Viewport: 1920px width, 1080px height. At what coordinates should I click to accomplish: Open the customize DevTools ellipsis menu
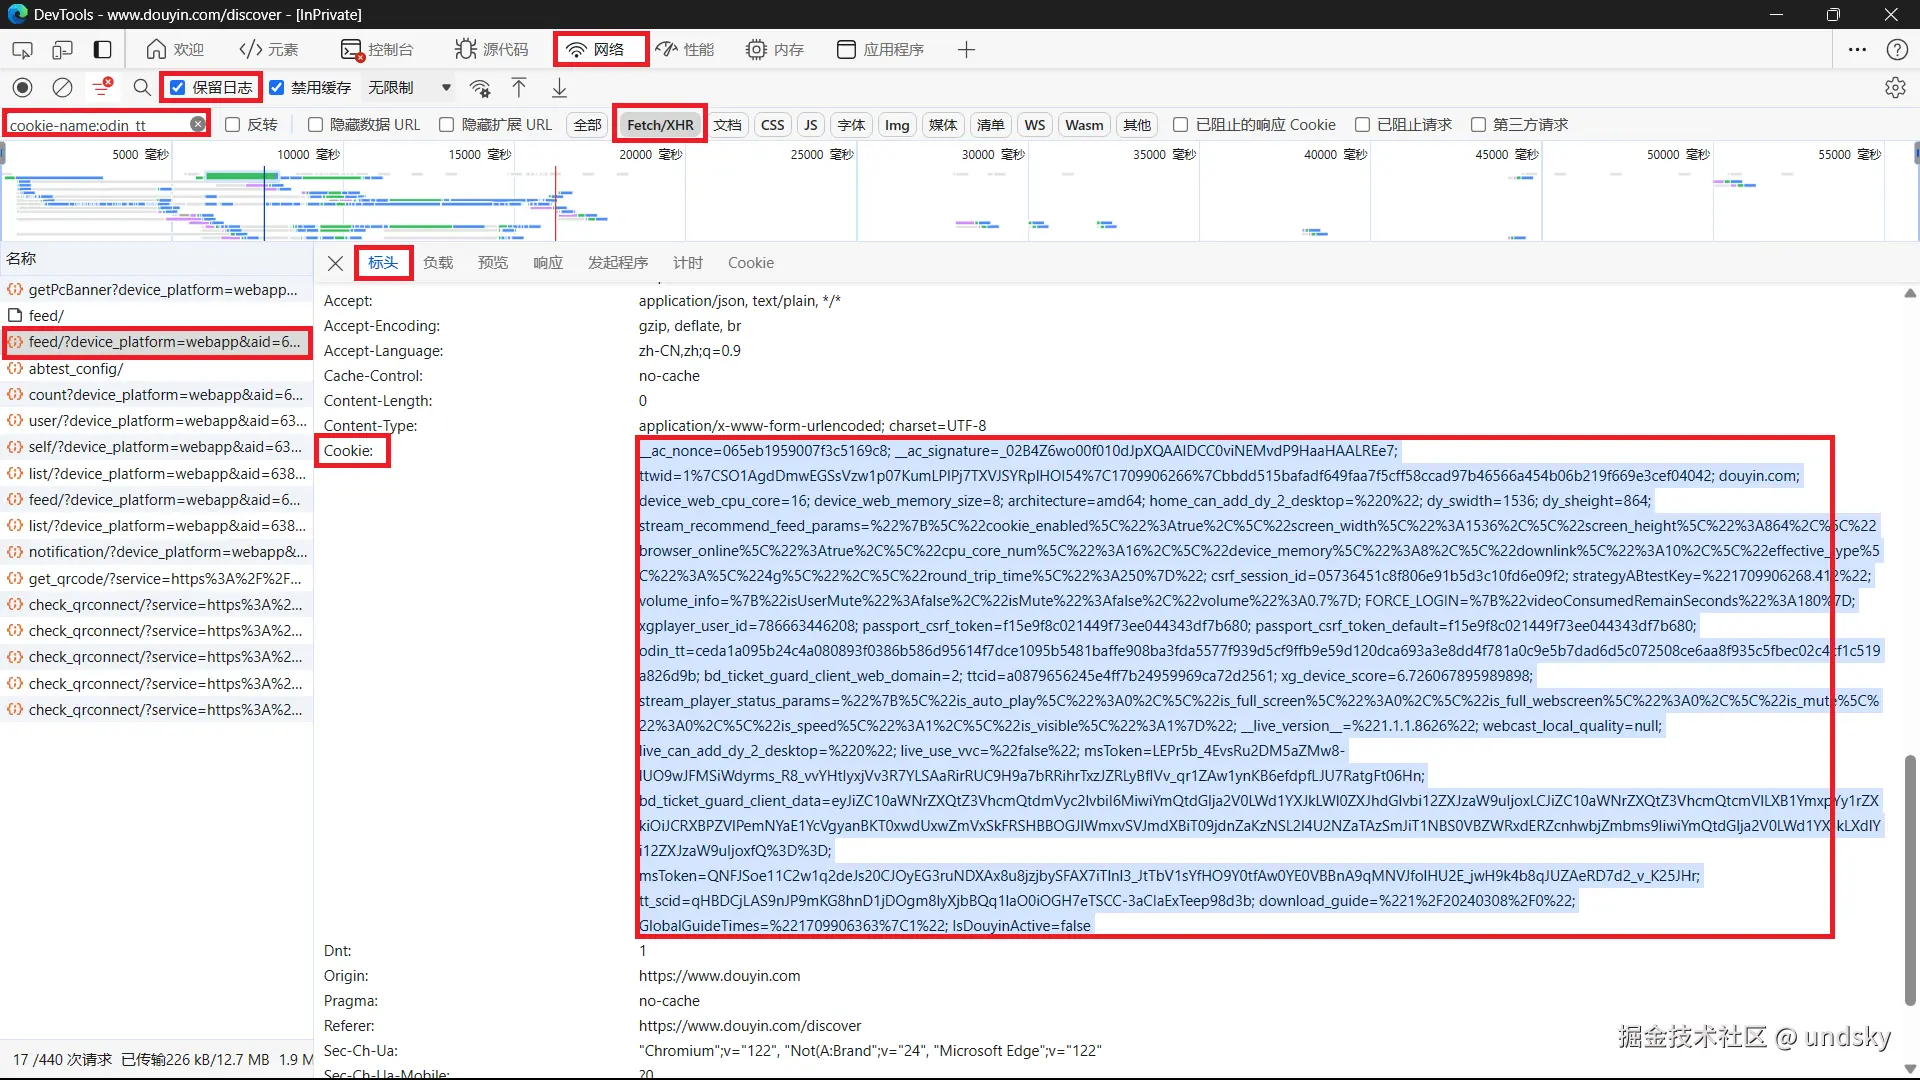(1857, 49)
